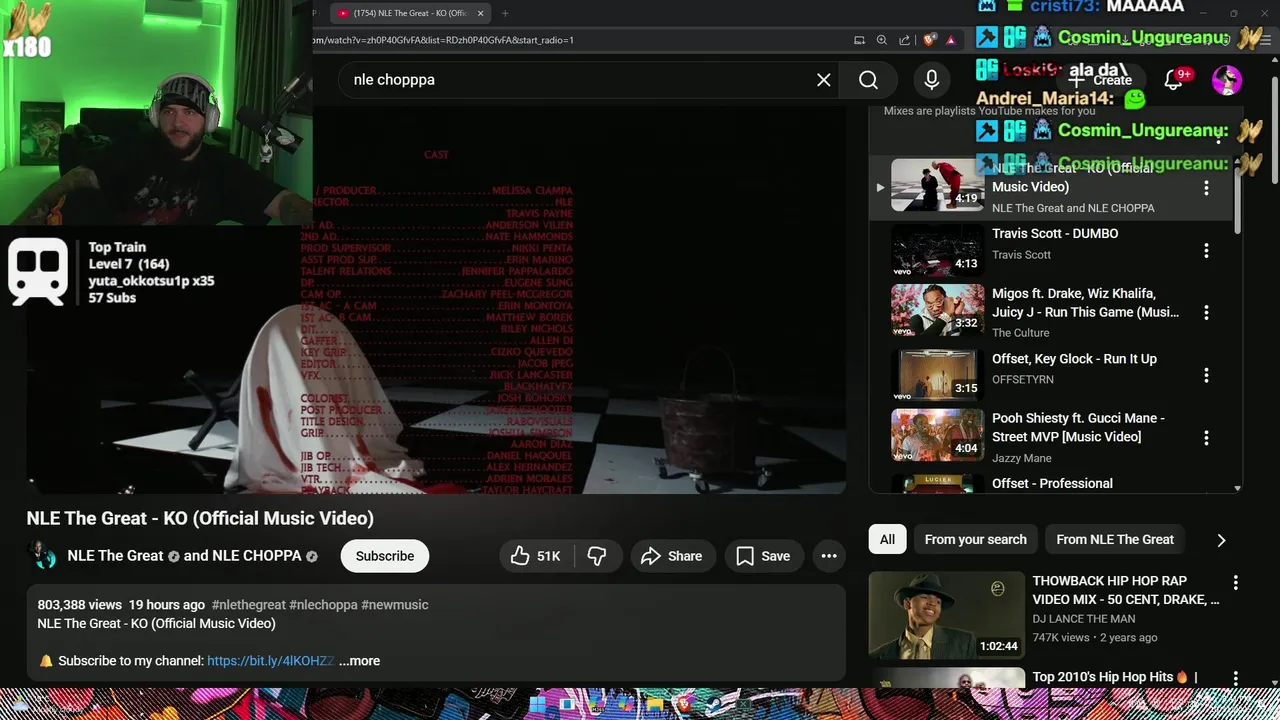Play Travis Scott - DUMBO thumbnail
1280x720 pixels.
(938, 249)
